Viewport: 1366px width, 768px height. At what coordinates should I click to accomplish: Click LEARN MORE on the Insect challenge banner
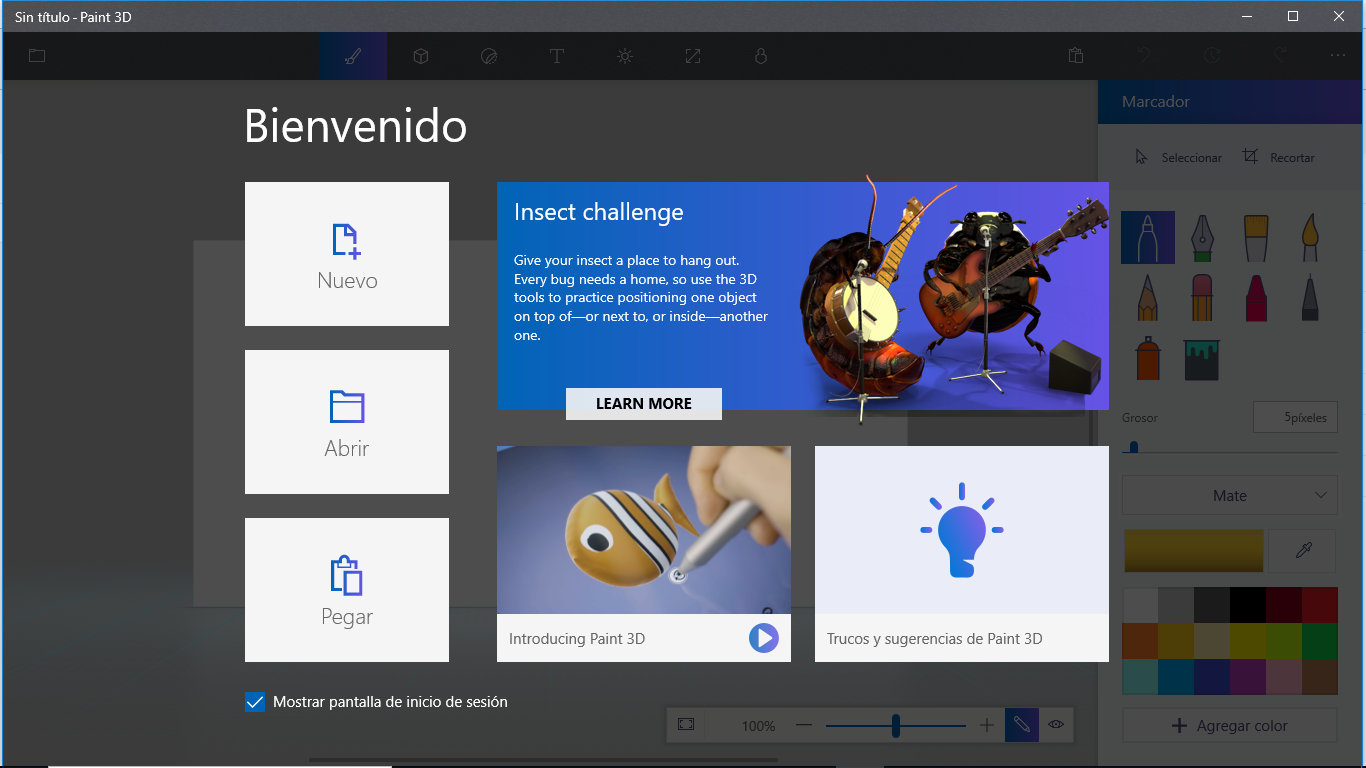point(643,404)
